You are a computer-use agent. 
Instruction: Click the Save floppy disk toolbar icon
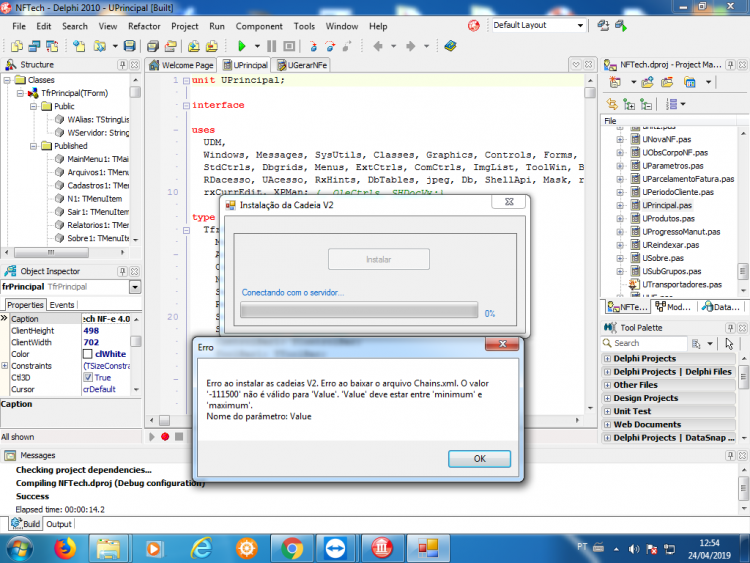130,46
